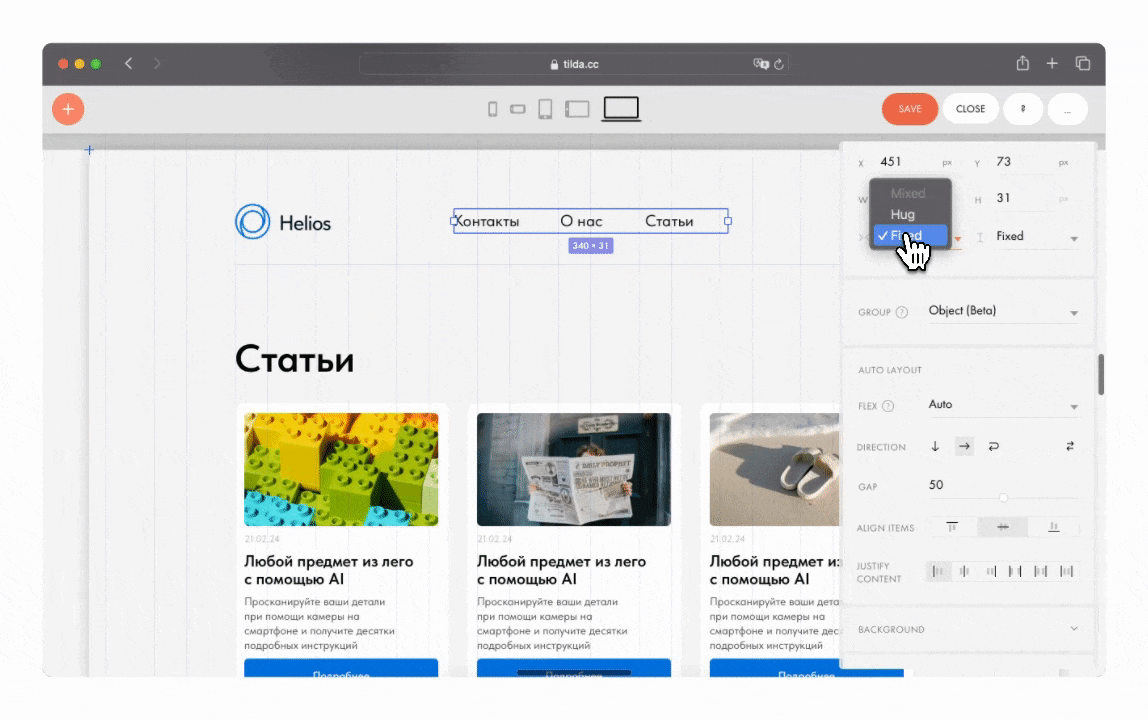The height and width of the screenshot is (720, 1148).
Task: Select the newspaper reader article image
Action: (x=574, y=470)
